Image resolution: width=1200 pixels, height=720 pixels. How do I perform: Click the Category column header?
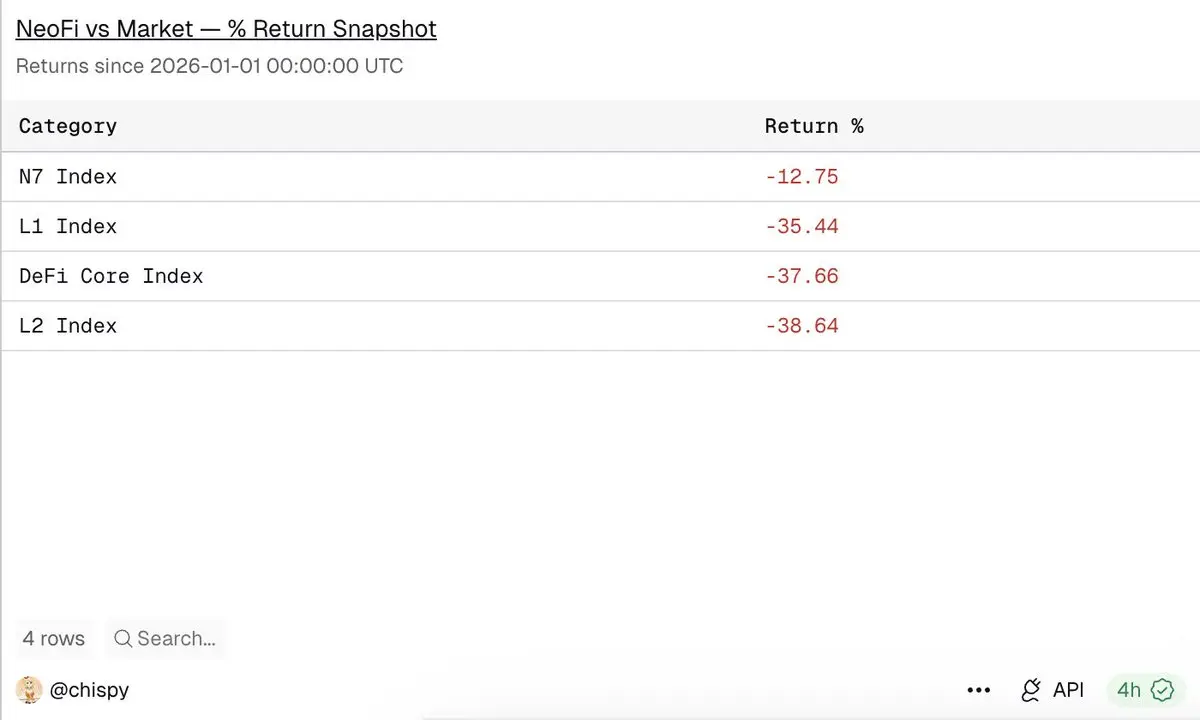pyautogui.click(x=68, y=126)
